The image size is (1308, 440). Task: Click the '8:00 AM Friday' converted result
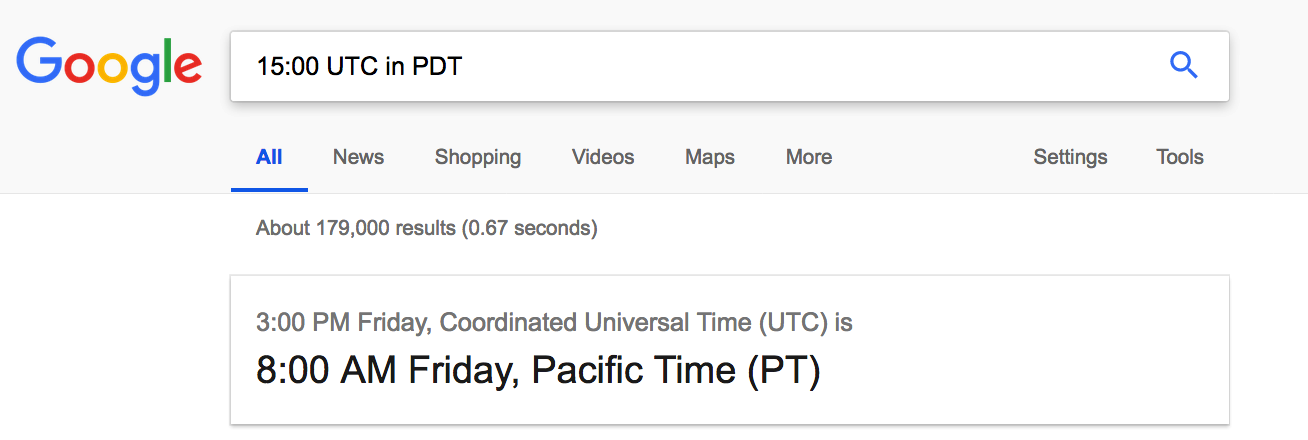(x=387, y=371)
